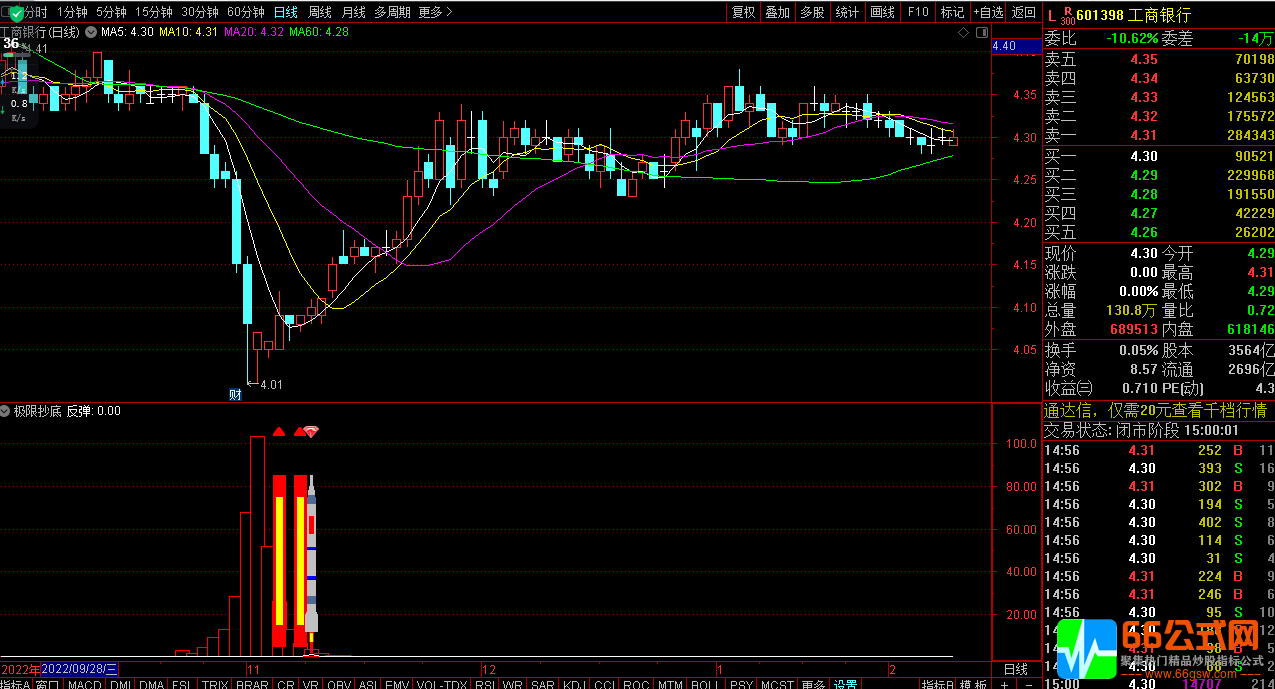This screenshot has height=689, width=1275.
Task: Switch to the 60分钟 period
Action: [x=245, y=12]
